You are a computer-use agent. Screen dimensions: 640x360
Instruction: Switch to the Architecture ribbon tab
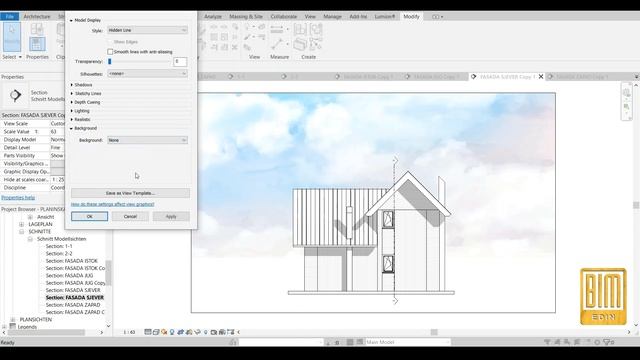point(37,16)
